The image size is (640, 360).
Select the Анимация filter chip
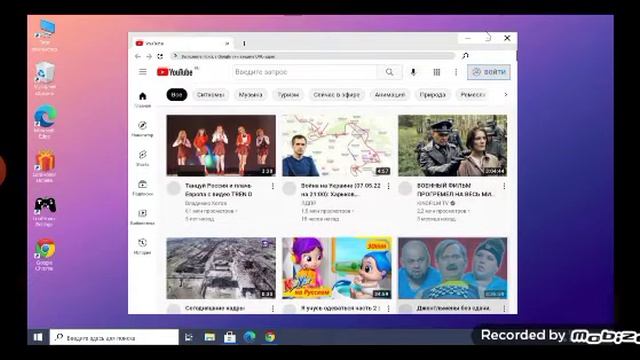[x=390, y=95]
